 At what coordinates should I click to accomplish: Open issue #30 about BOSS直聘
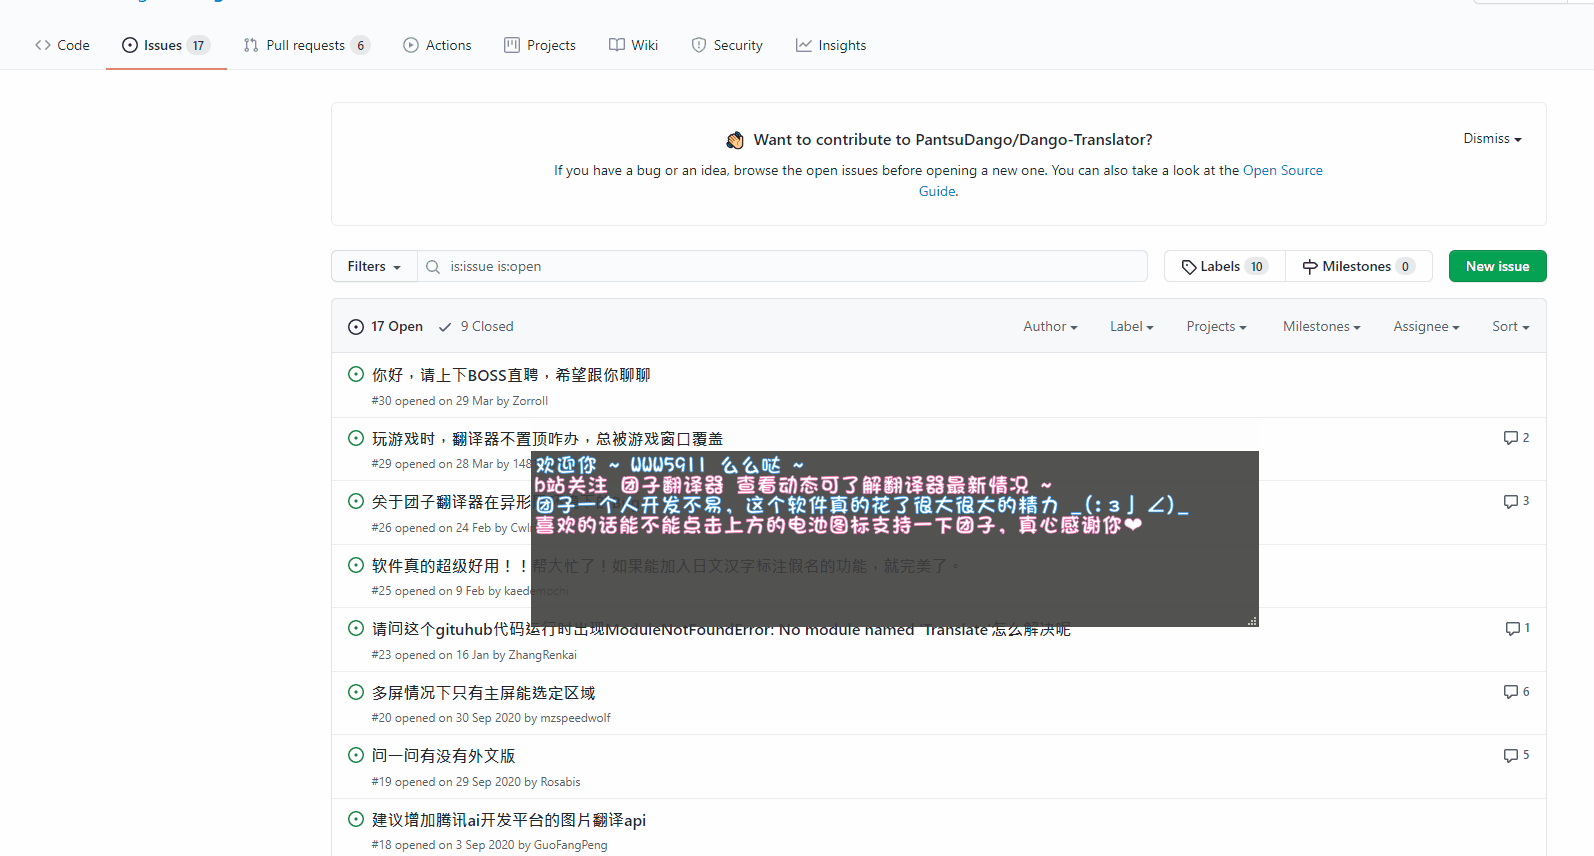pos(511,375)
